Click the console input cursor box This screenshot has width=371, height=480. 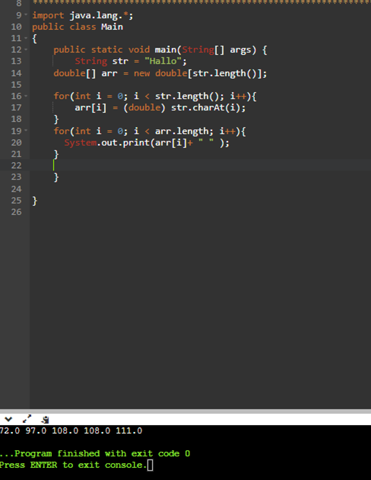[x=150, y=465]
